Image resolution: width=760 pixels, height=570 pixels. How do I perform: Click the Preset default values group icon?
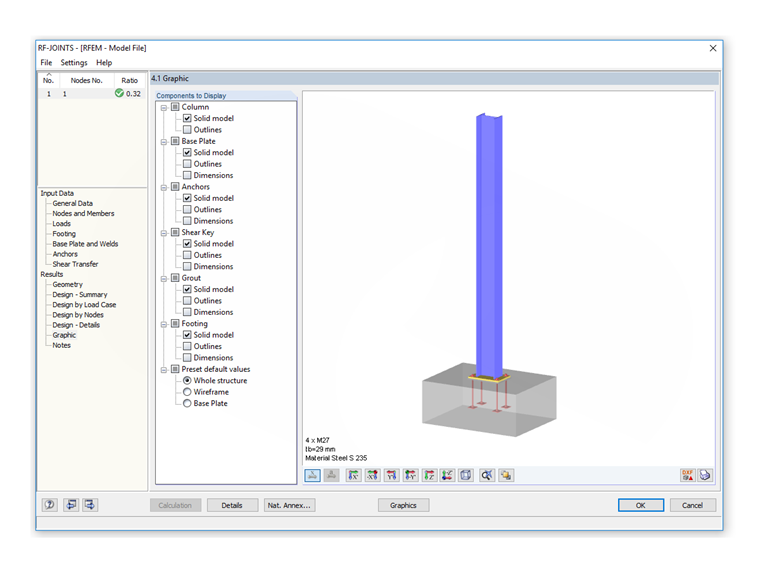(175, 369)
